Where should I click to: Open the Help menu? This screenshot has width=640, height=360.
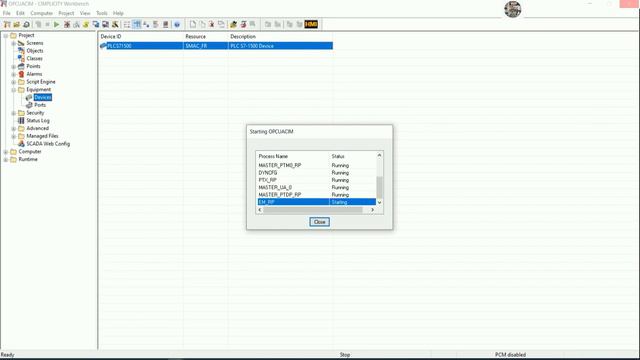pos(118,13)
